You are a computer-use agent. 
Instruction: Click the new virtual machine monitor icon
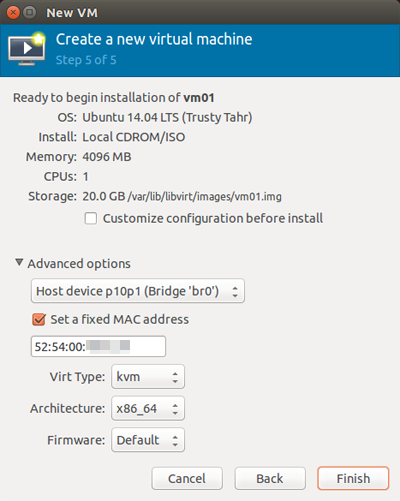tap(27, 49)
